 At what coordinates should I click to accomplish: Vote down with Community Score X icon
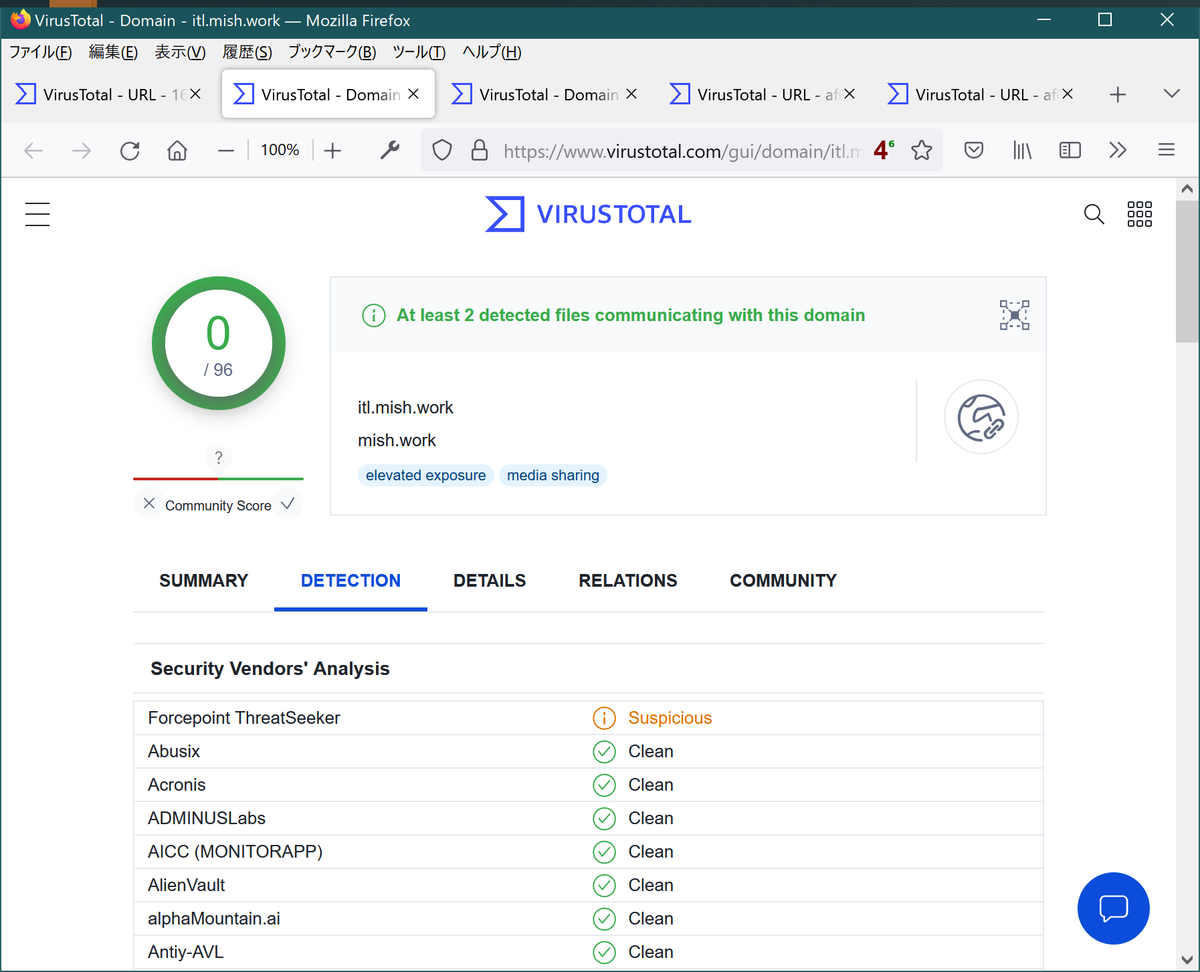(149, 504)
